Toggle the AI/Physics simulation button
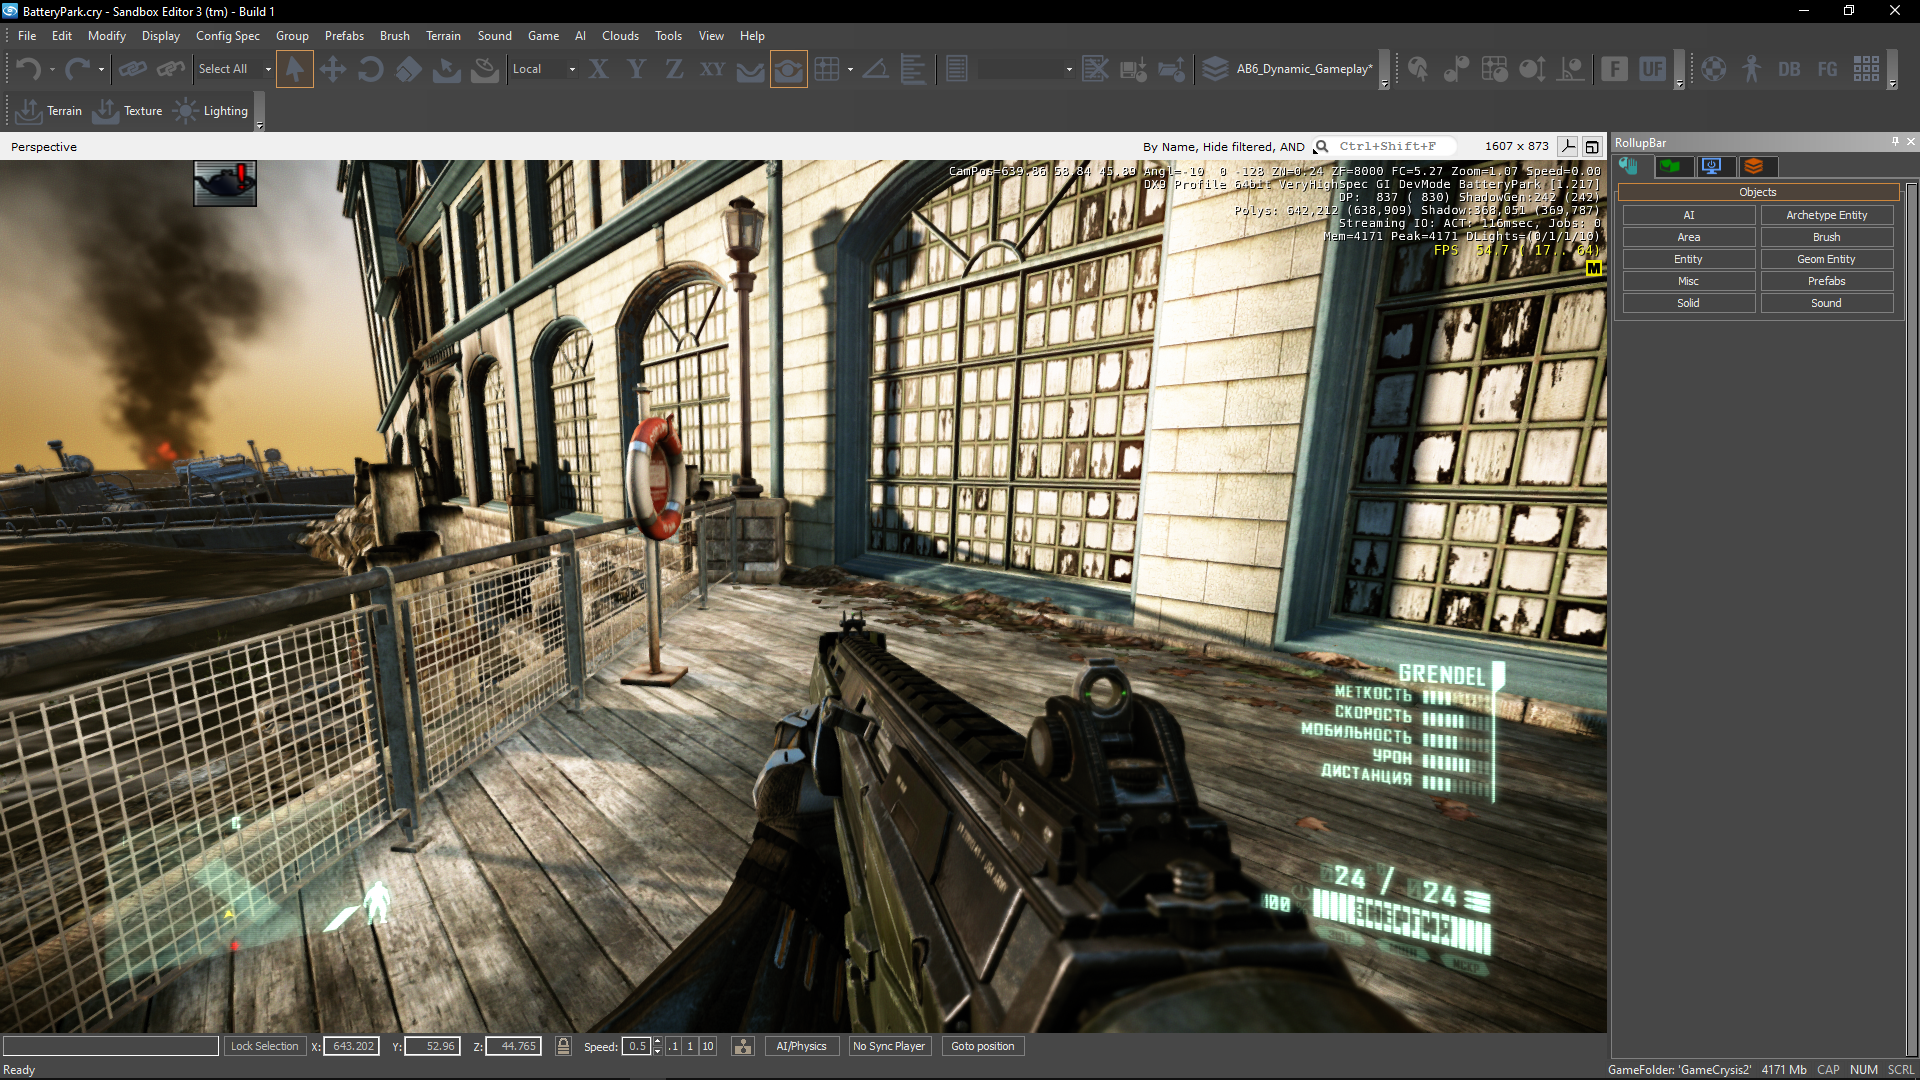 tap(801, 1046)
